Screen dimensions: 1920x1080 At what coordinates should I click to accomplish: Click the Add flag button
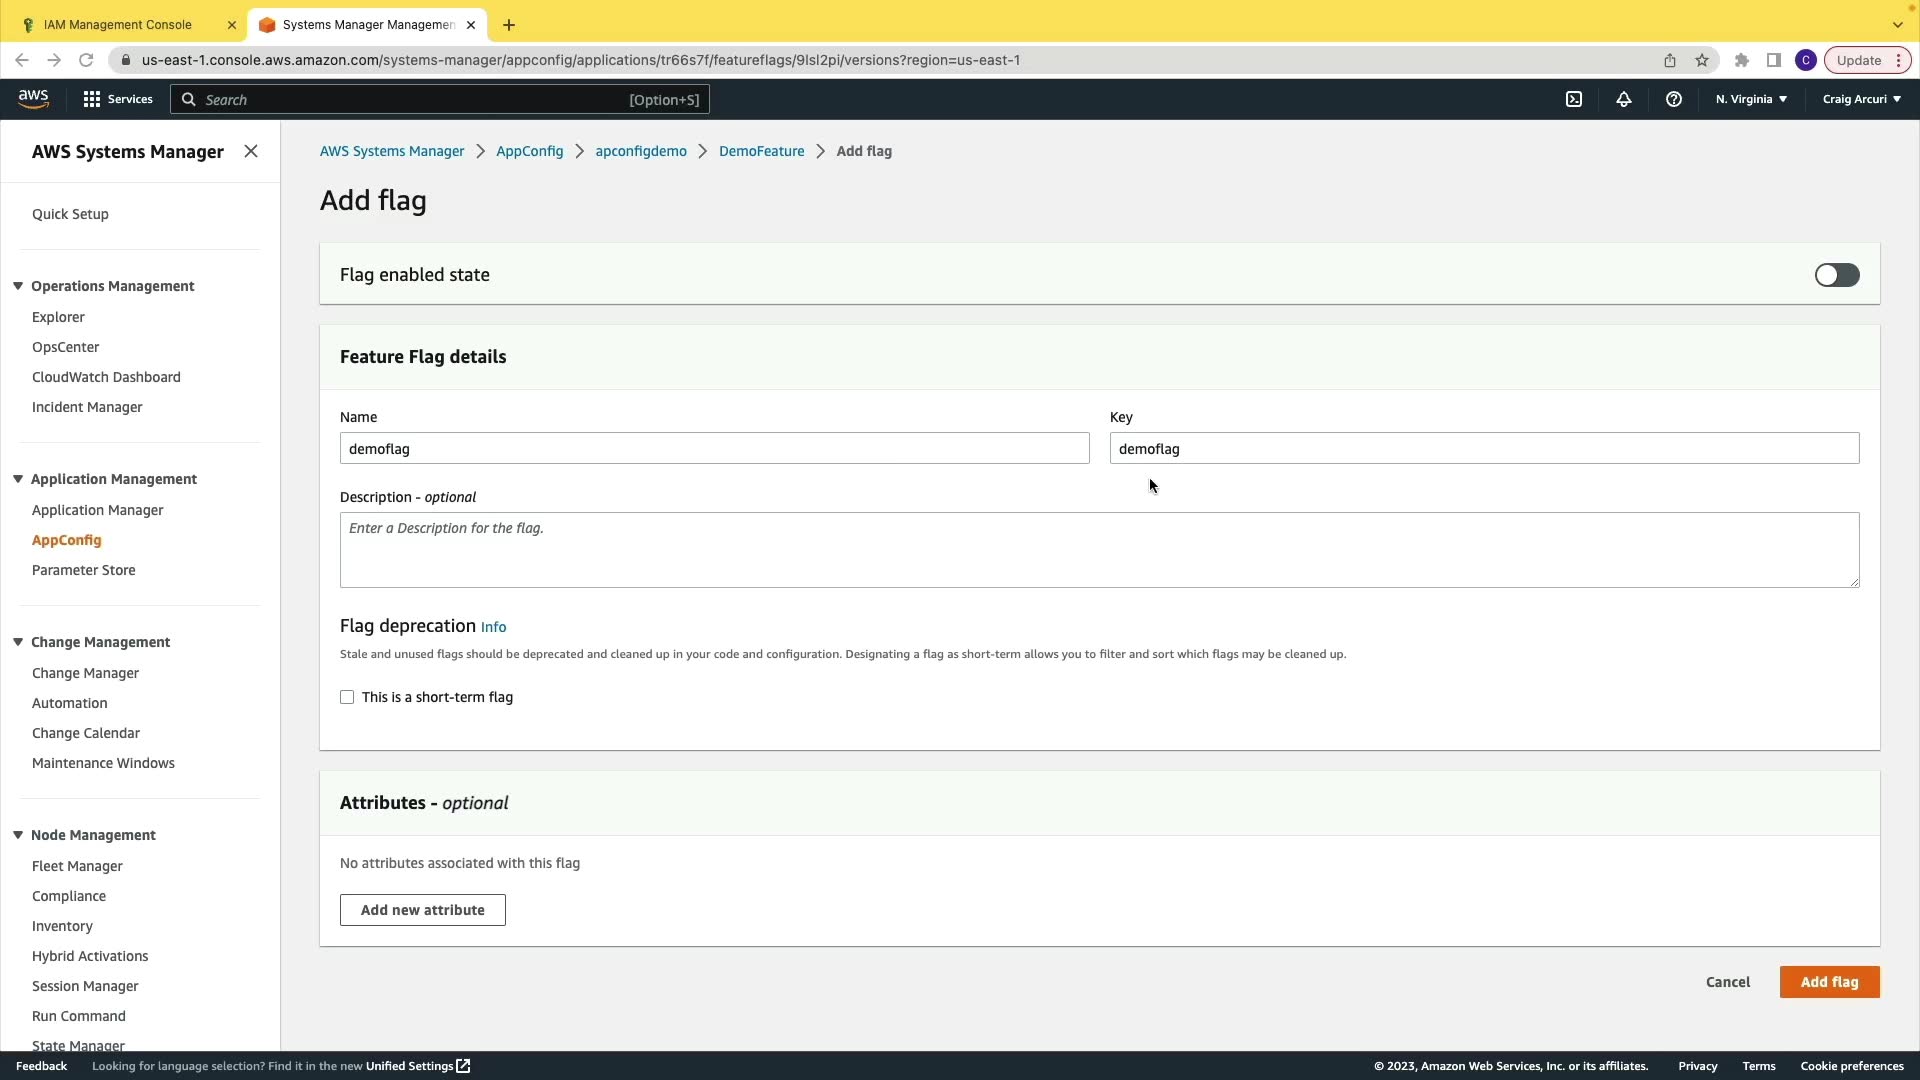(1829, 982)
